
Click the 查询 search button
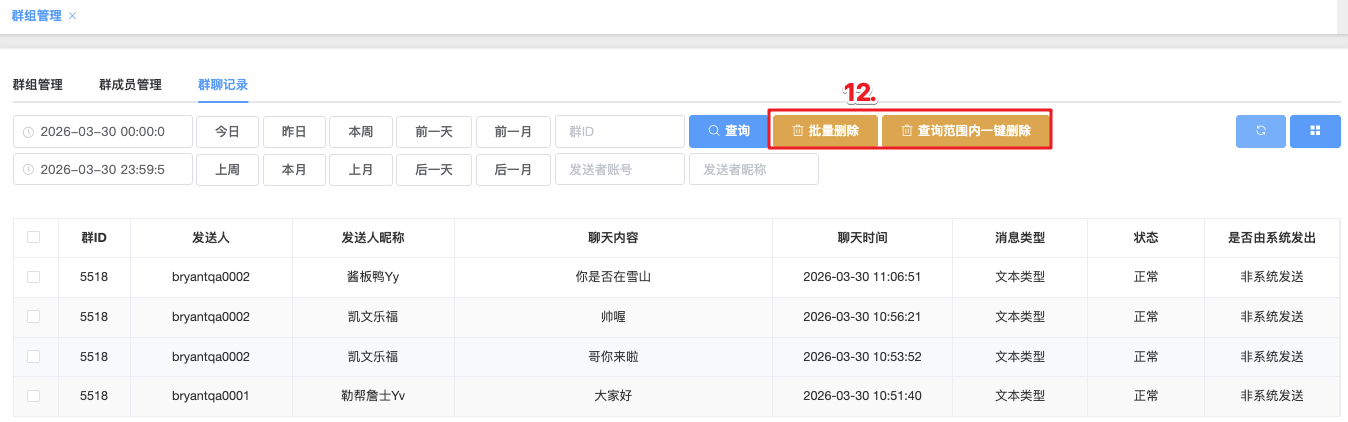click(x=728, y=131)
